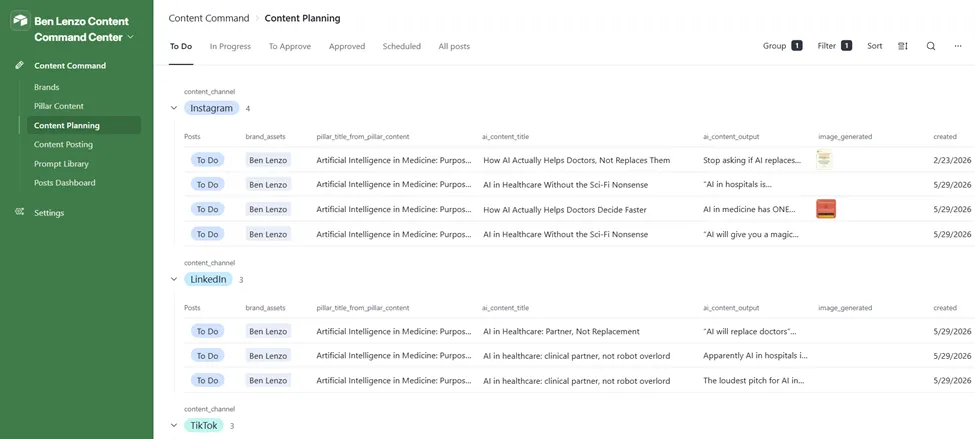Open the Filter options button
Viewport: 975px width, 439px height.
834,46
